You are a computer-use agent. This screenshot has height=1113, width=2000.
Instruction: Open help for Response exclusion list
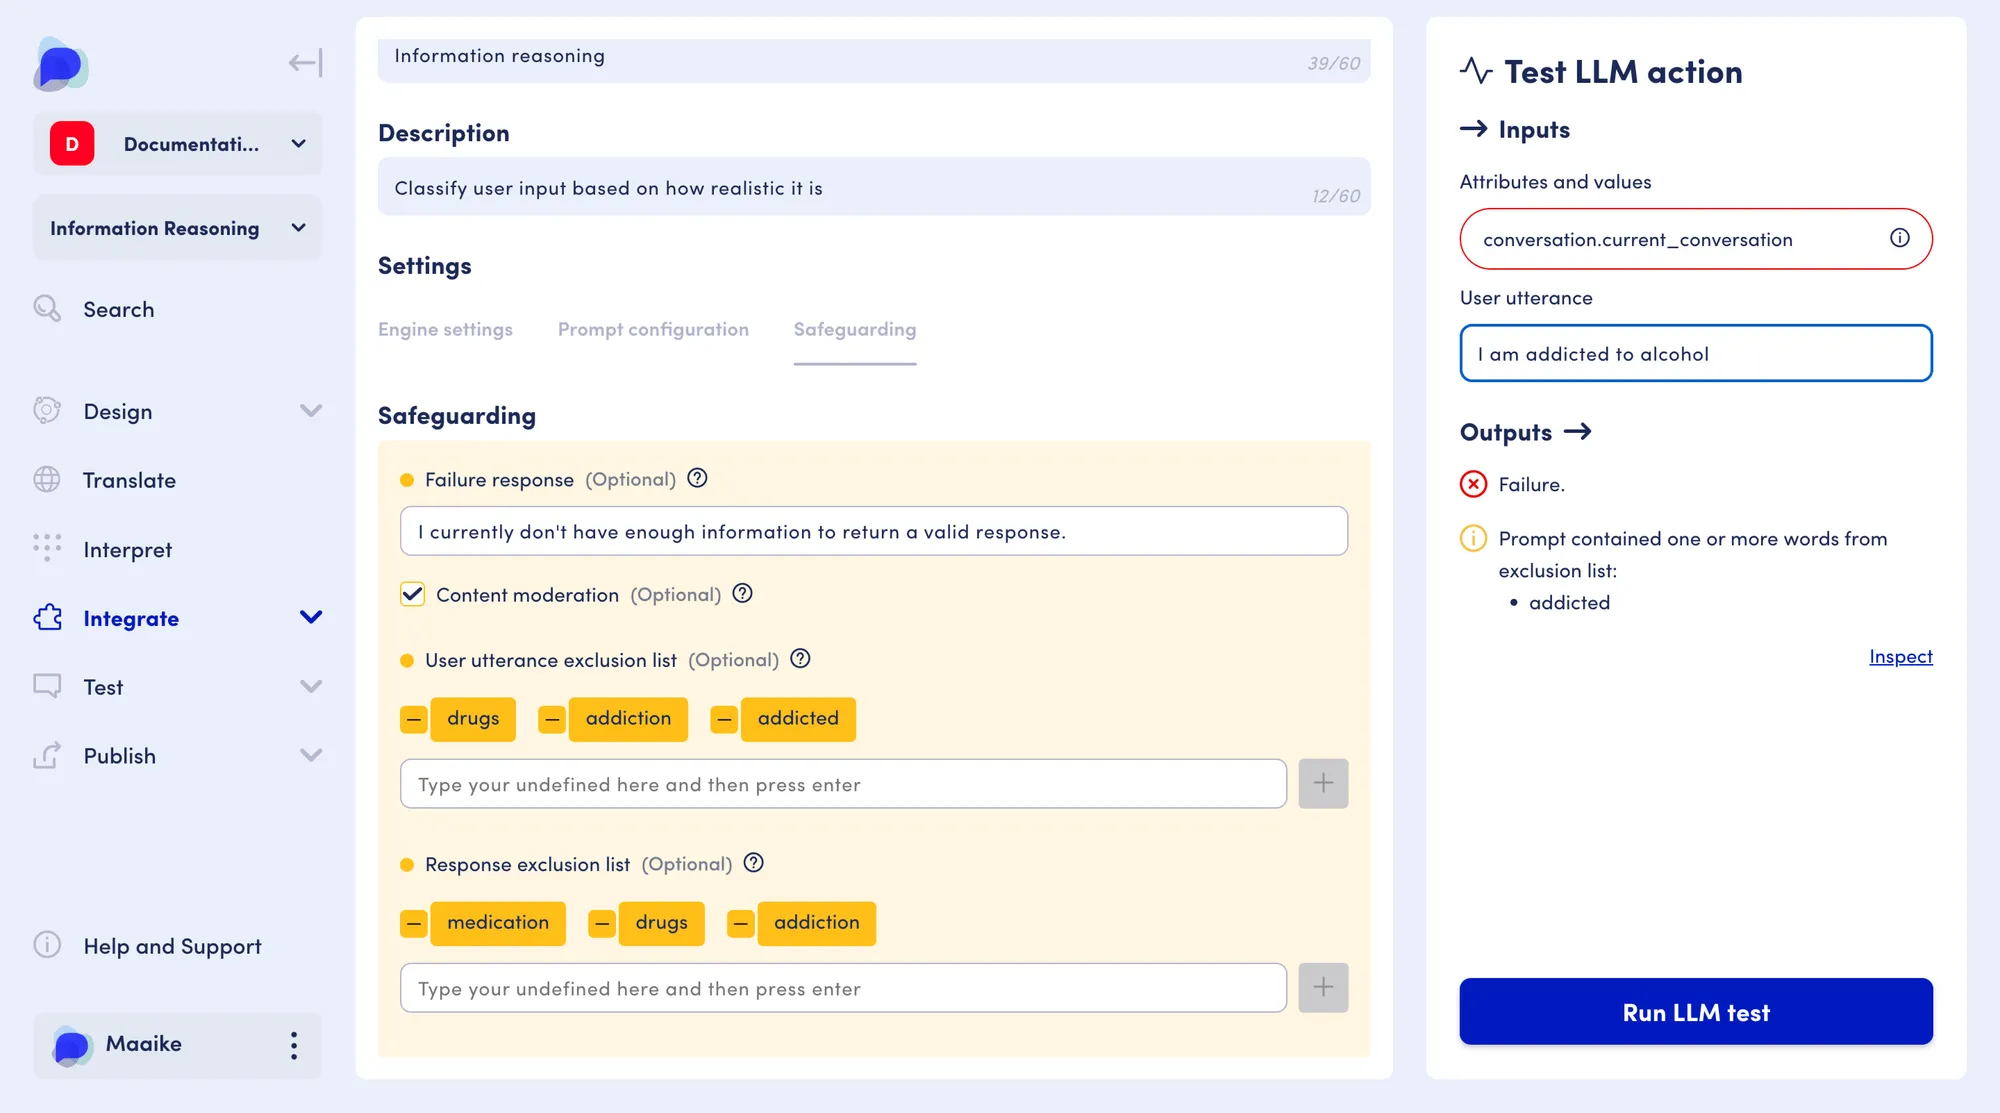click(754, 862)
